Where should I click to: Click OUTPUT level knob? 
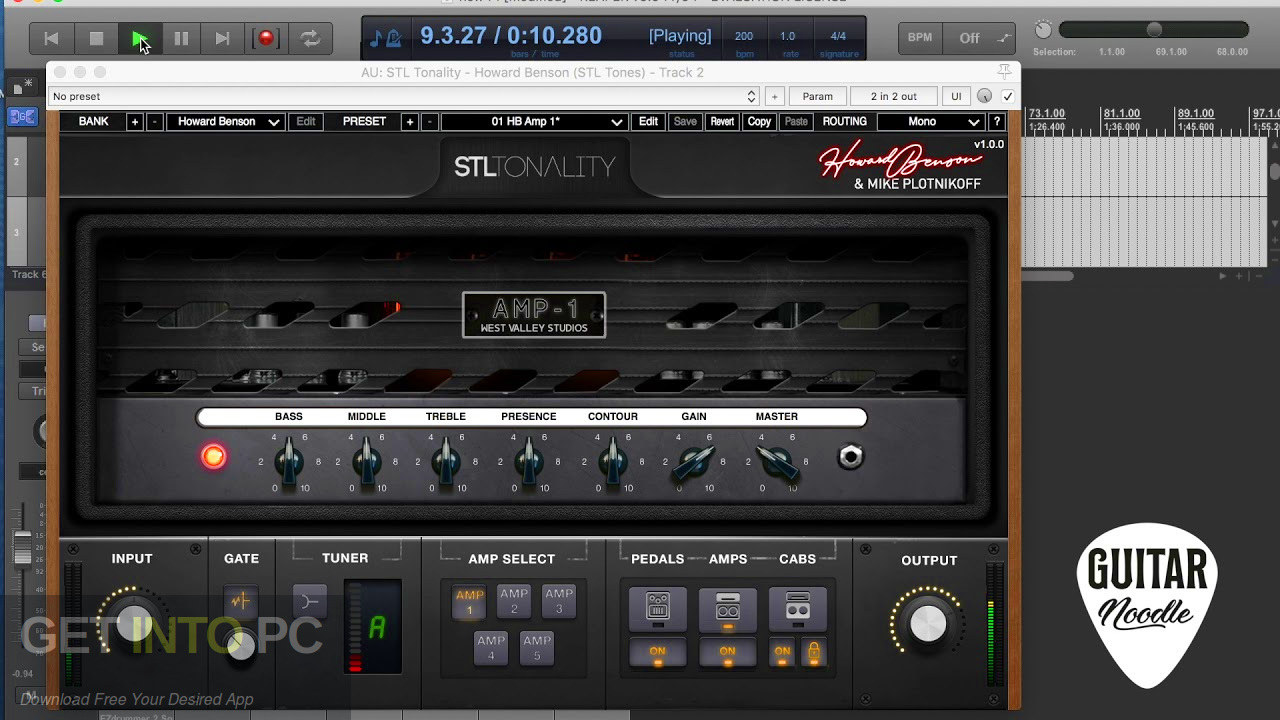[x=928, y=624]
